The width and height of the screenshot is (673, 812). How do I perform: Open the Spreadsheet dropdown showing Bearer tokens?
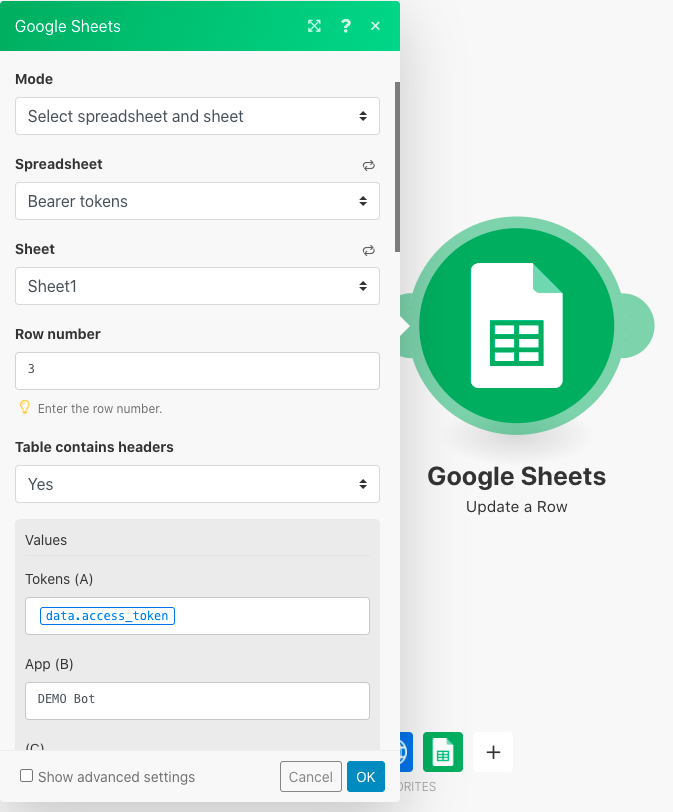click(197, 201)
